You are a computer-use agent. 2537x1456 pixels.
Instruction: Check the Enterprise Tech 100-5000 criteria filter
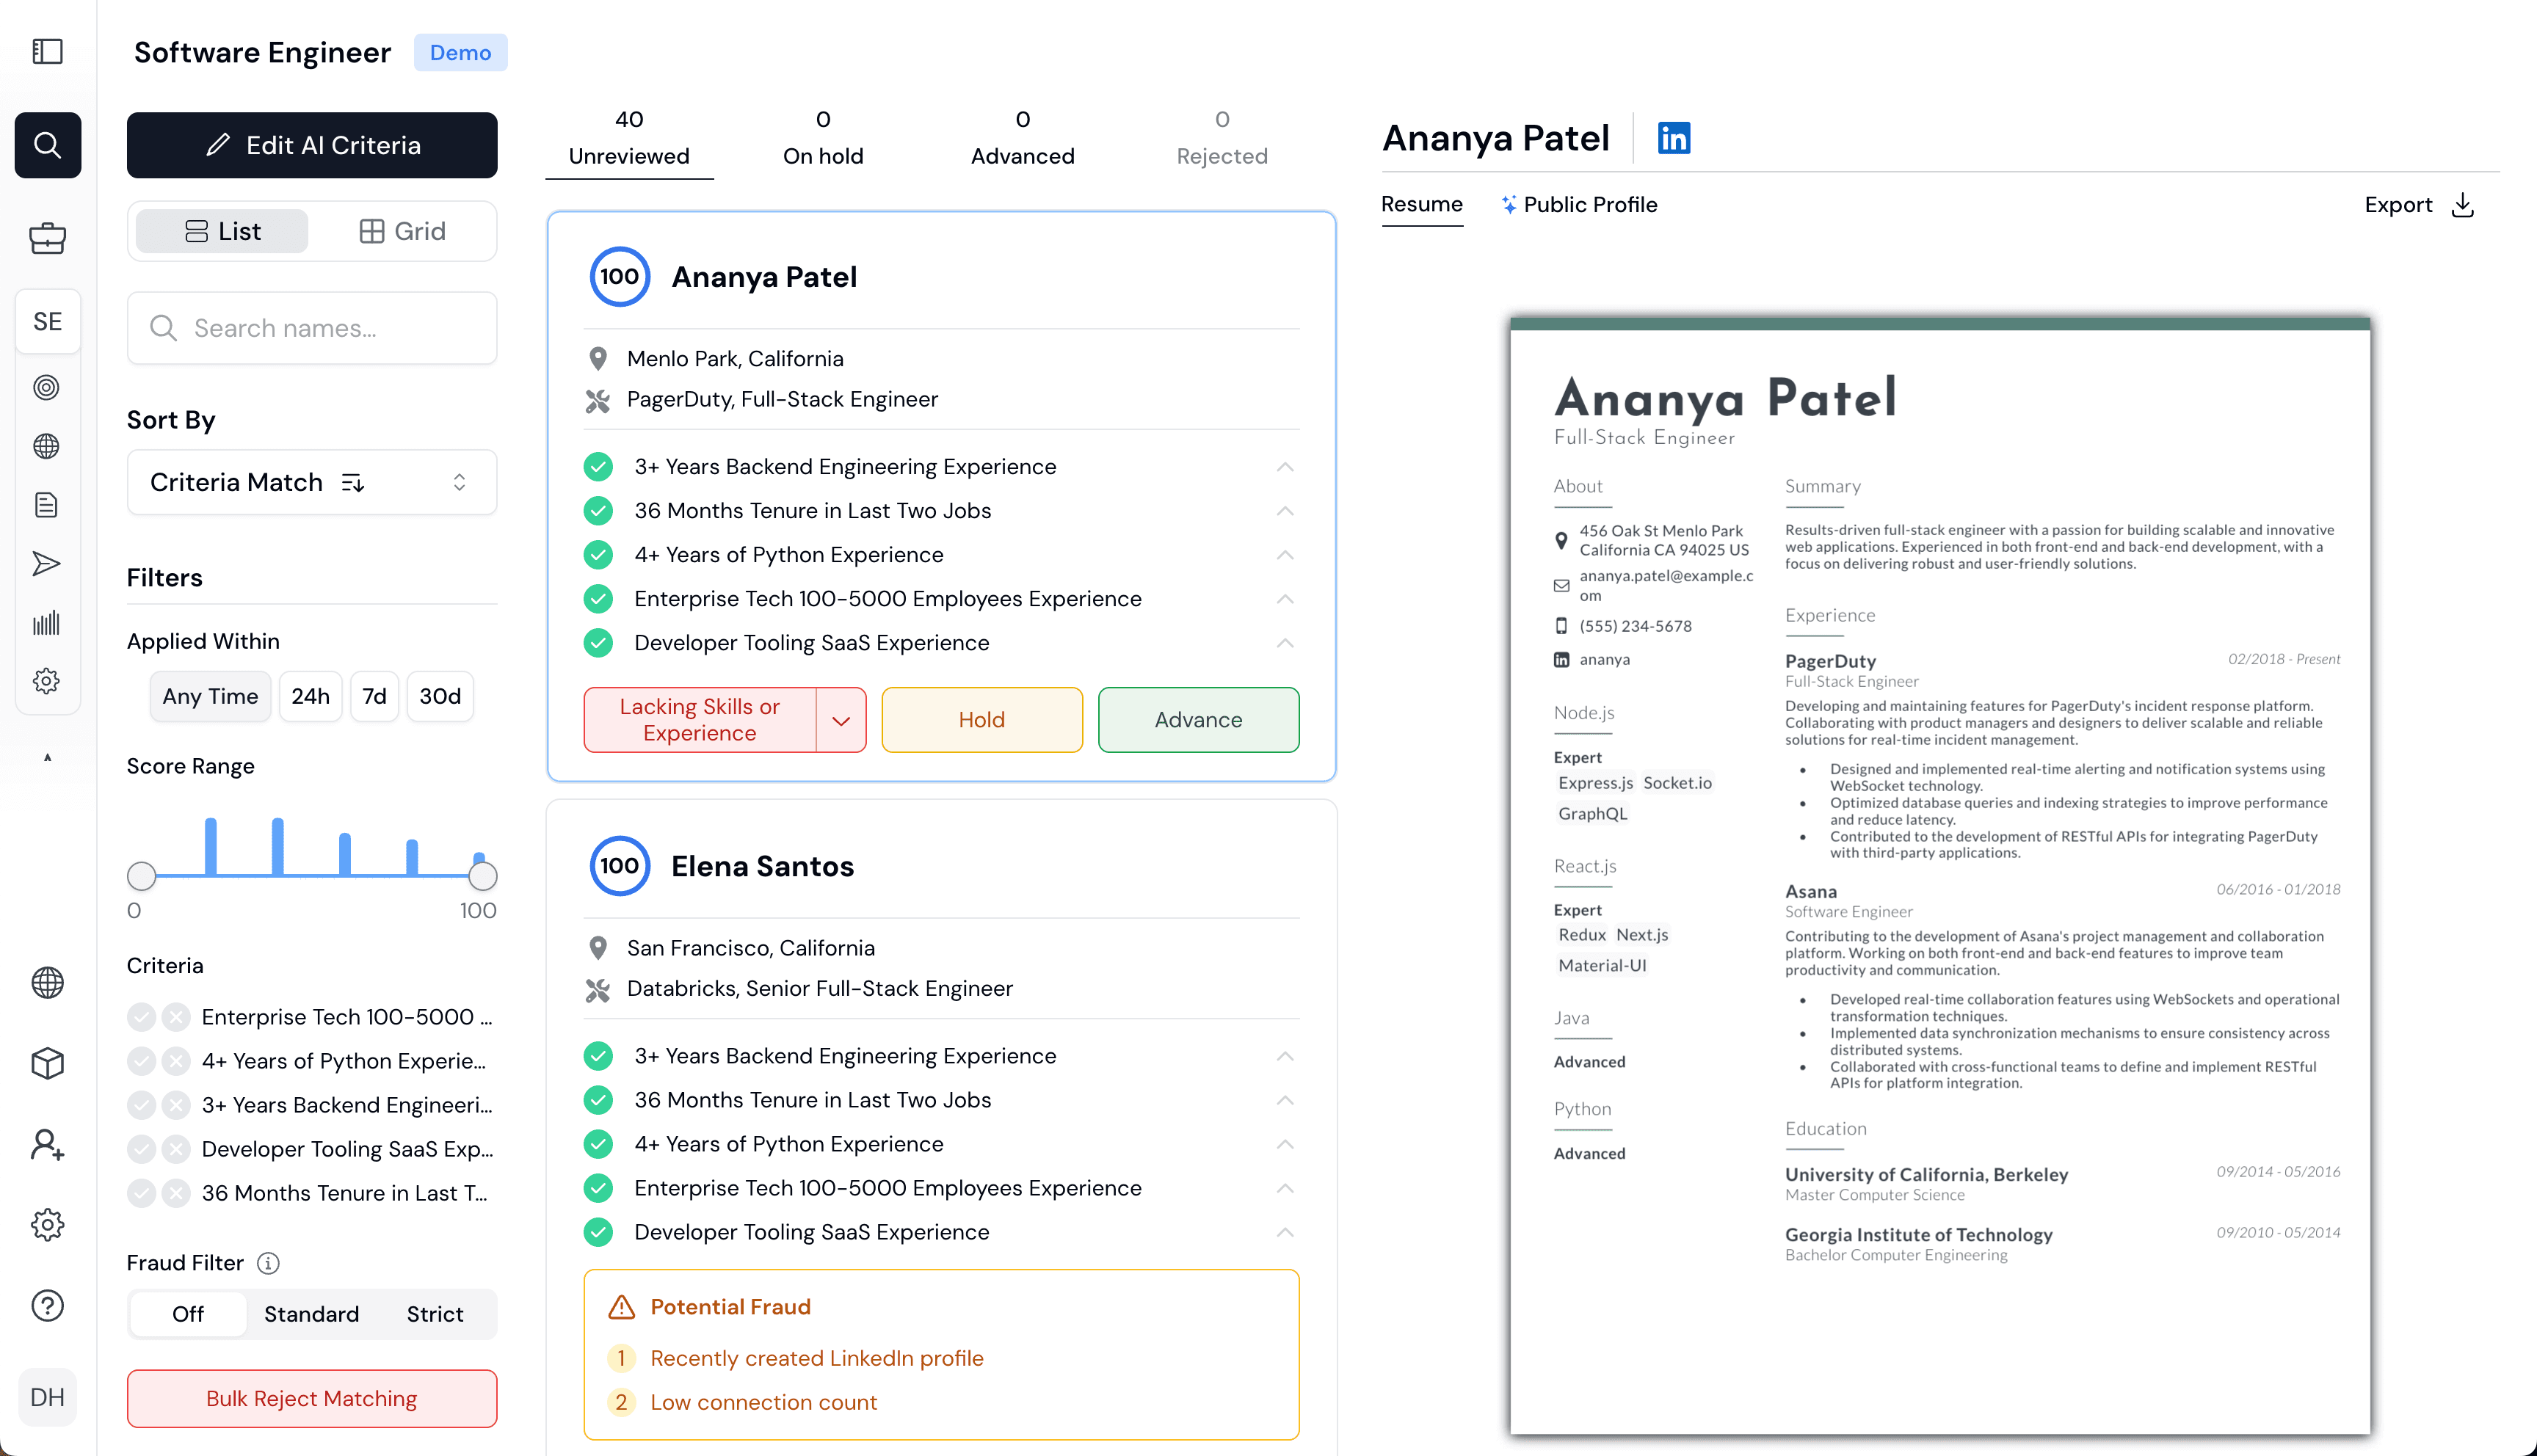click(x=141, y=1017)
